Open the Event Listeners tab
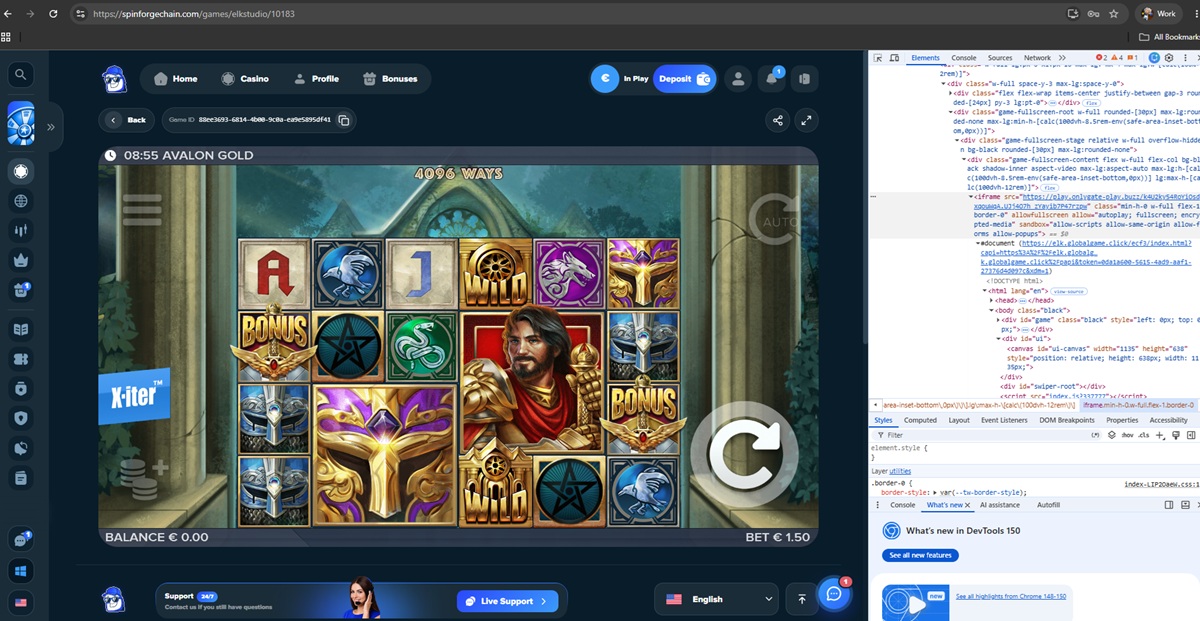Screen dimensions: 1200x621 pos(1004,420)
